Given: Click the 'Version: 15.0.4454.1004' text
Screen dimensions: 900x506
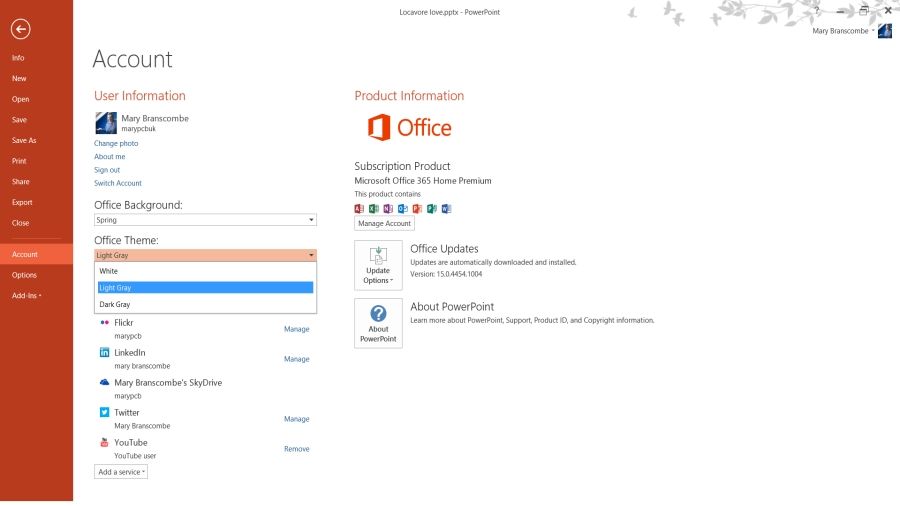Looking at the screenshot, I should pos(446,274).
